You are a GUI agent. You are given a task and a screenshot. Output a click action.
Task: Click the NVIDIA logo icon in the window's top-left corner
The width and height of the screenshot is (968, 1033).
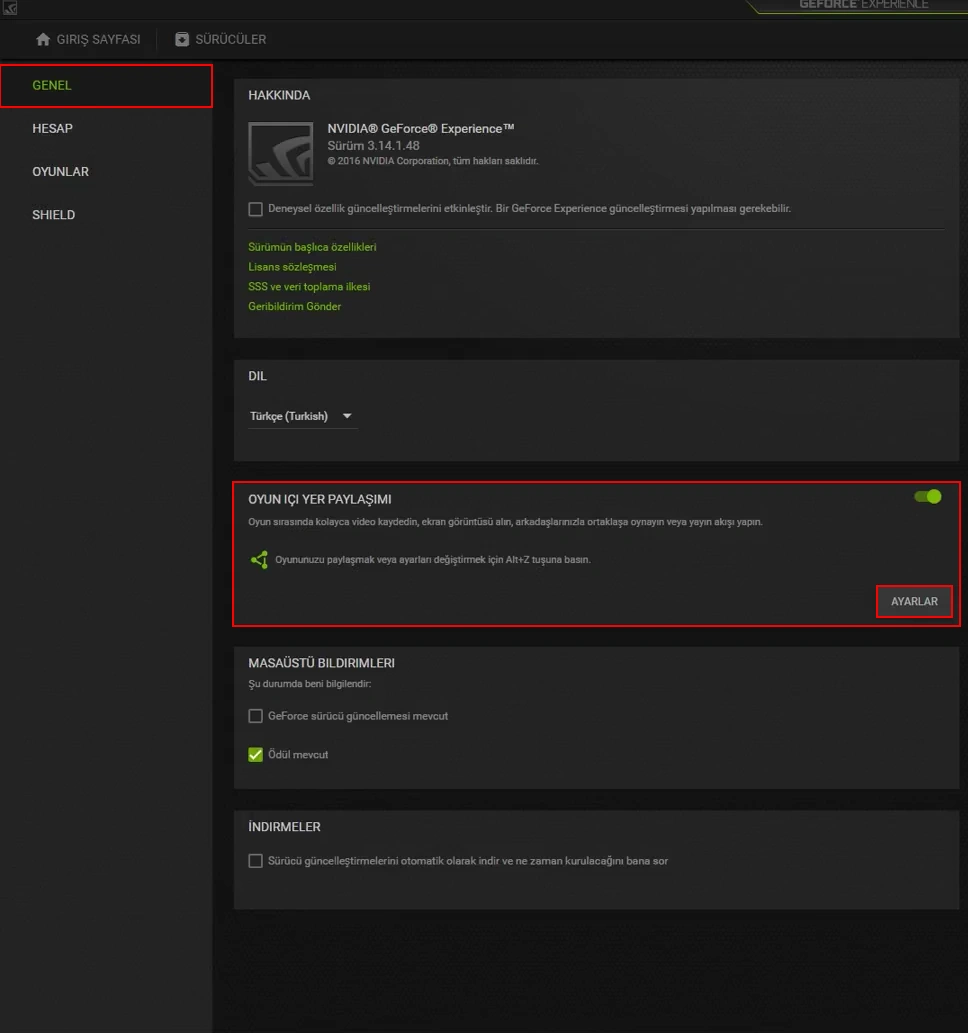(x=9, y=8)
